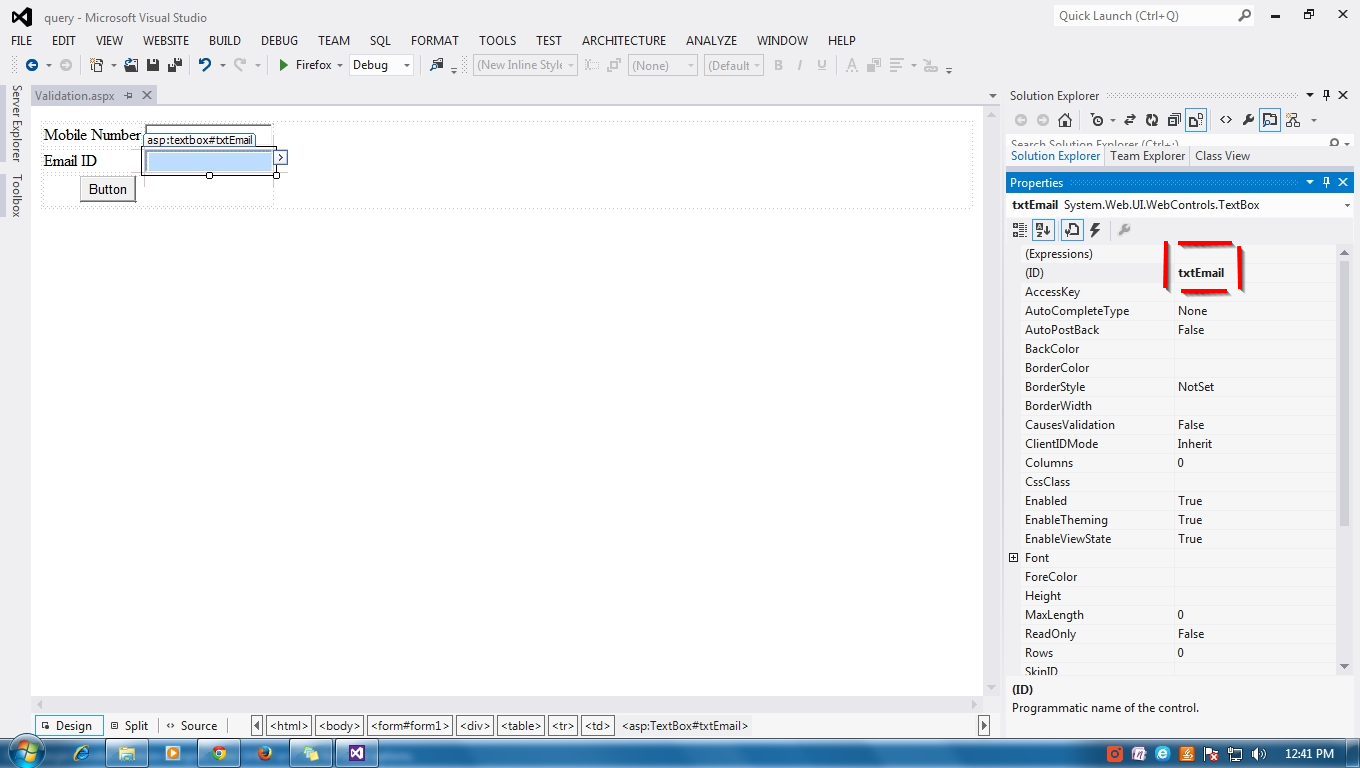Switch Properties panel to Events view
Screen dimensions: 1360x768
pos(1094,229)
